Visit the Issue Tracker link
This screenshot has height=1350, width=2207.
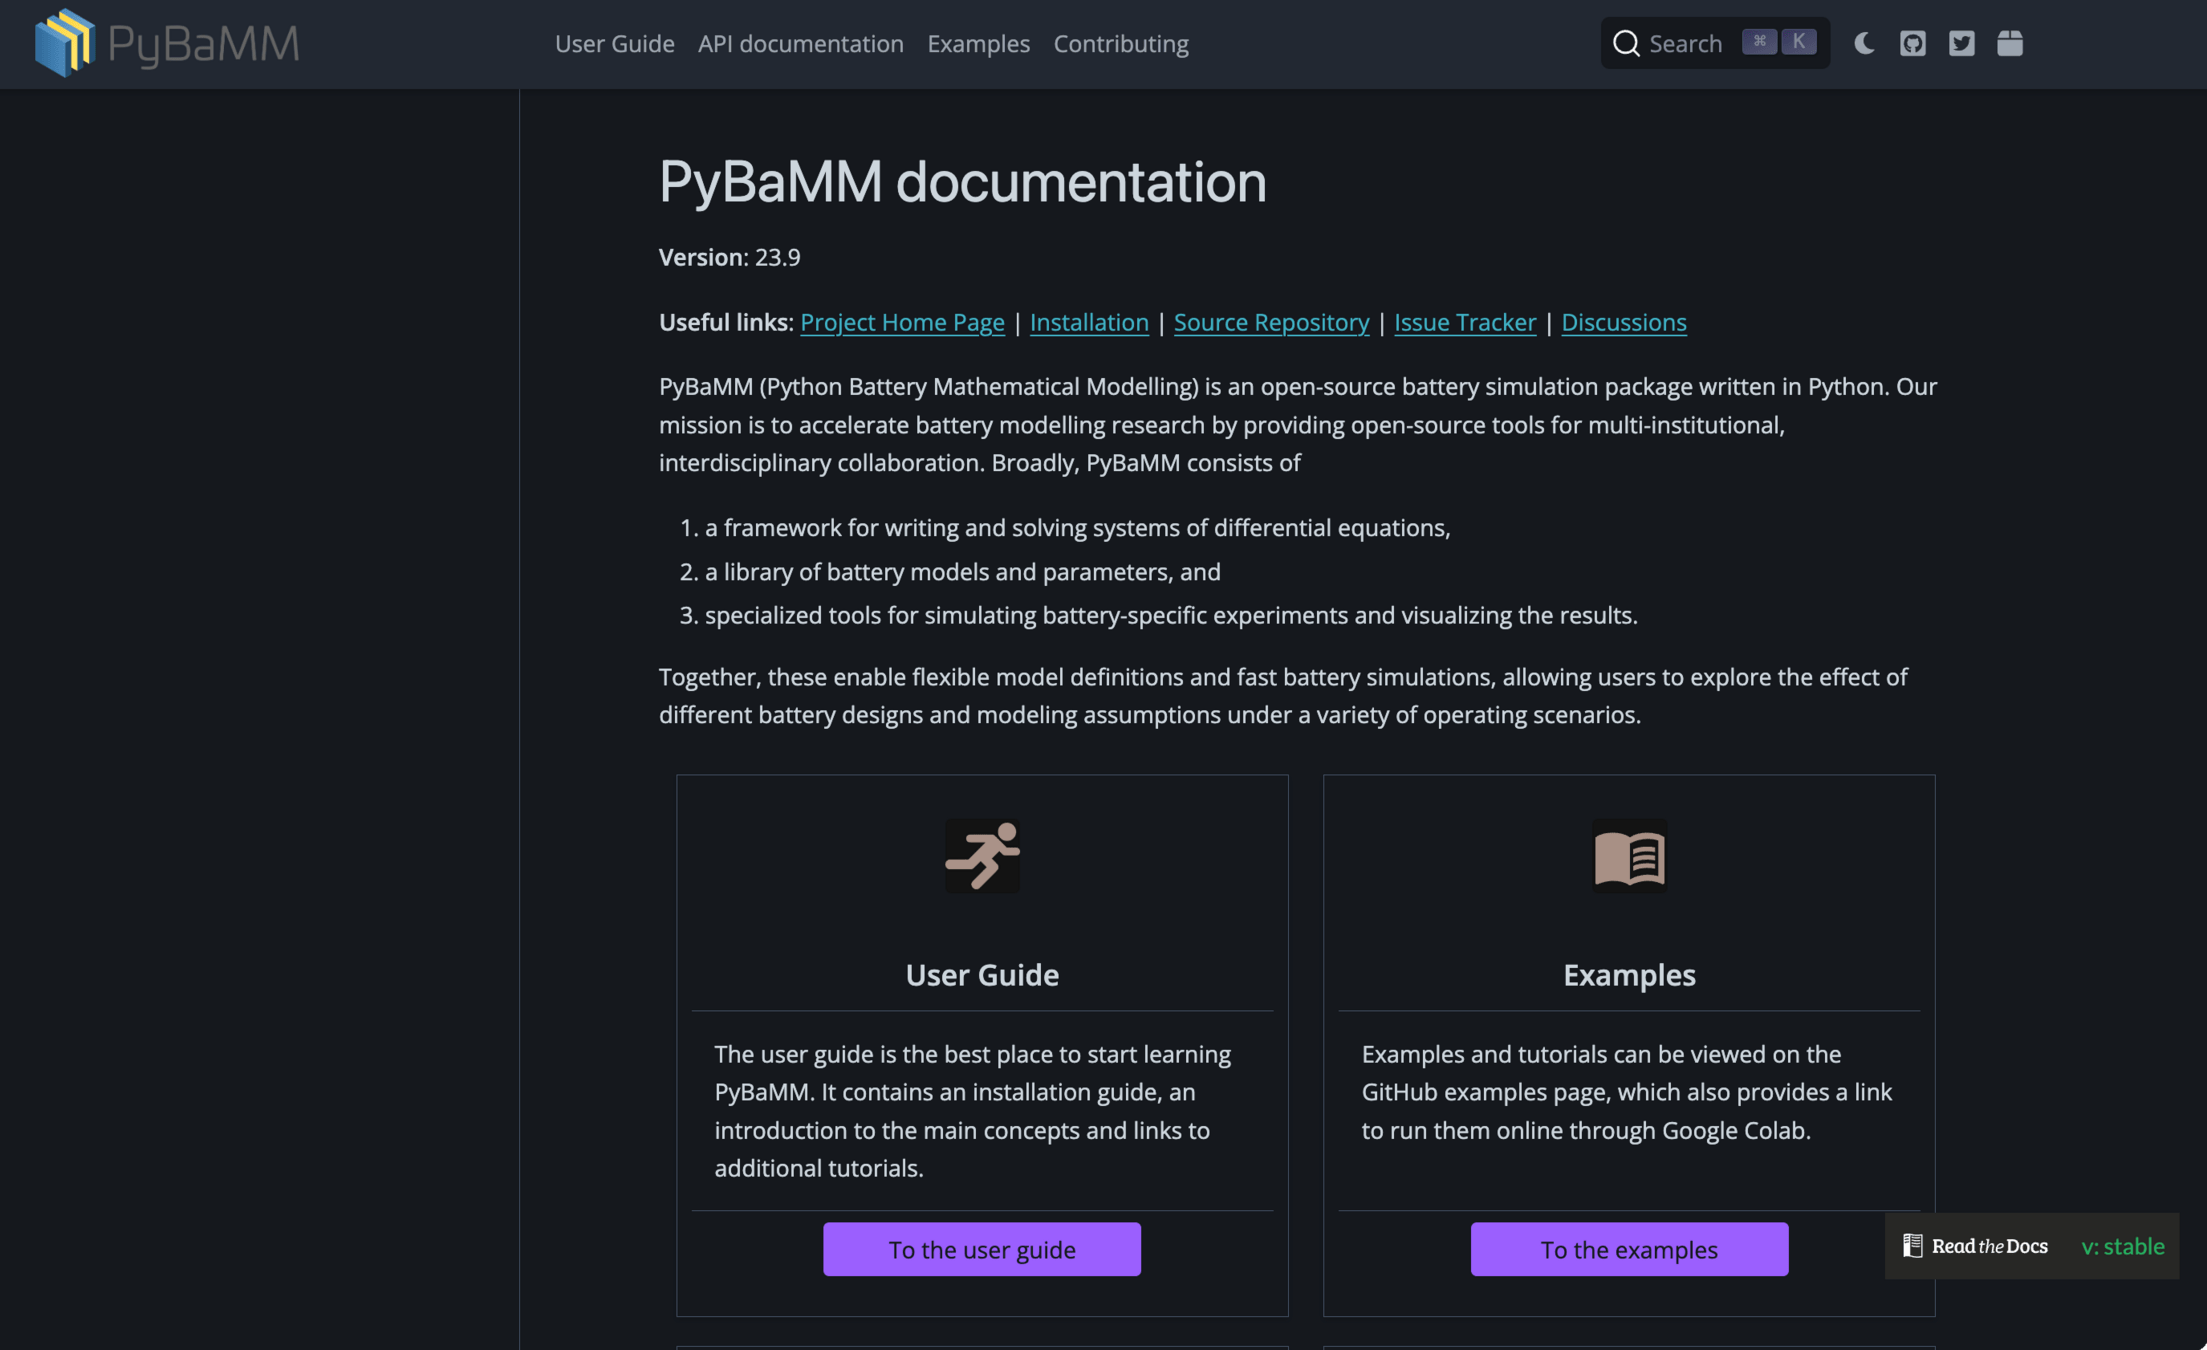point(1464,322)
